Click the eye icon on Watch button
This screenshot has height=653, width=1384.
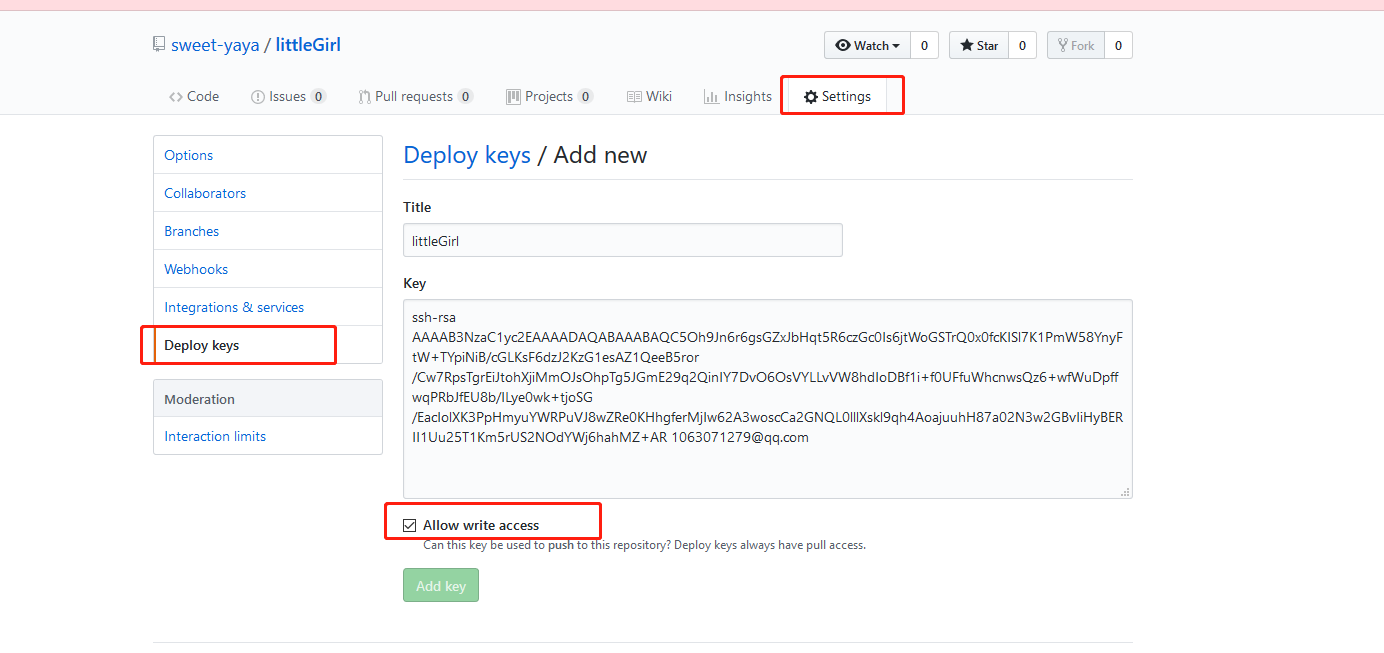(843, 45)
